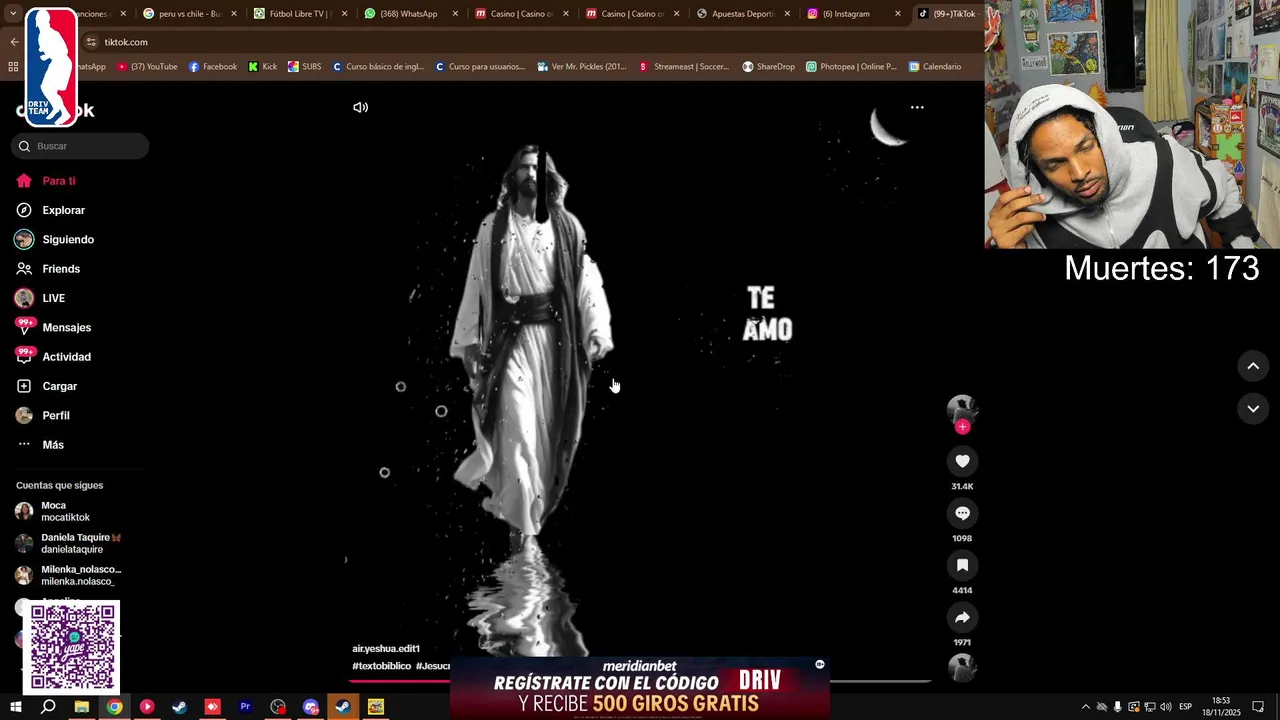Open ESP language selector in tray
This screenshot has width=1280, height=720.
(1186, 707)
